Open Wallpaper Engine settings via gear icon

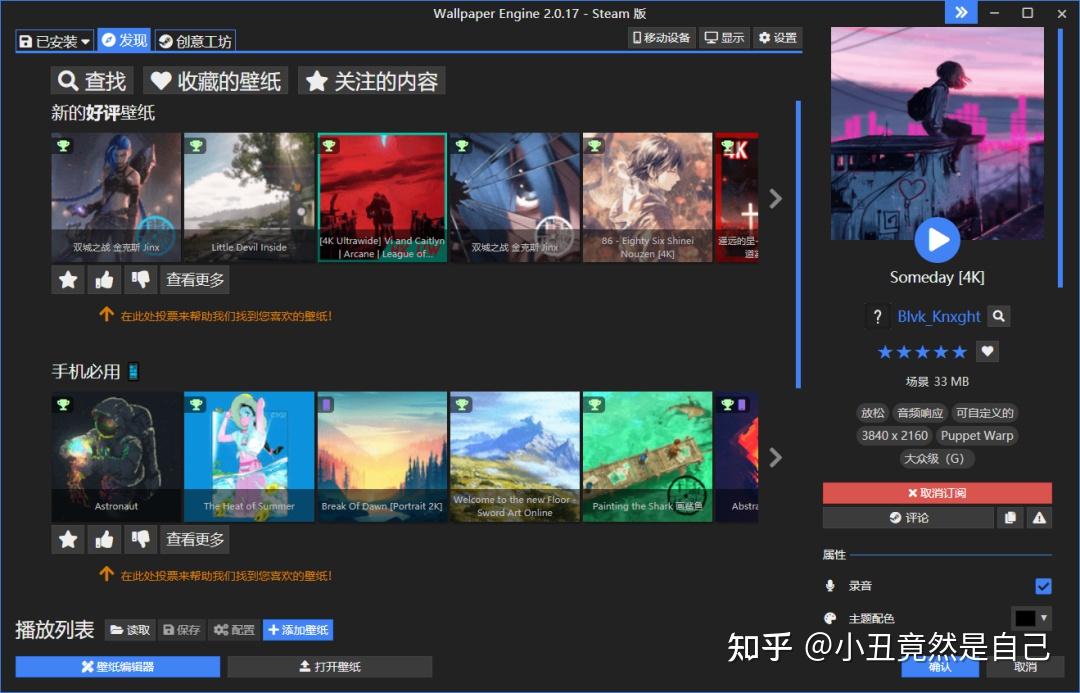[x=778, y=37]
